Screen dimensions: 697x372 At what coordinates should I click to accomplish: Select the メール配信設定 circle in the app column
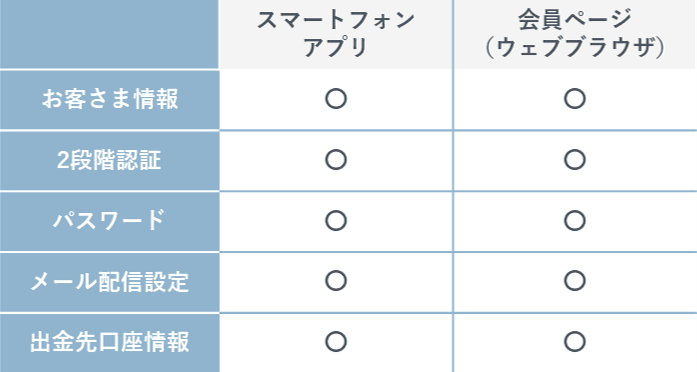(x=336, y=281)
